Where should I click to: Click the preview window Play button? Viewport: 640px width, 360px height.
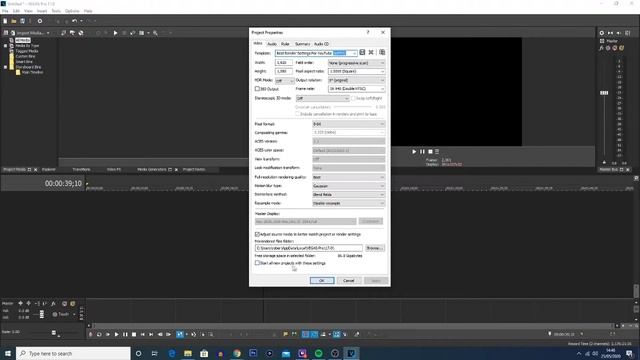point(414,151)
